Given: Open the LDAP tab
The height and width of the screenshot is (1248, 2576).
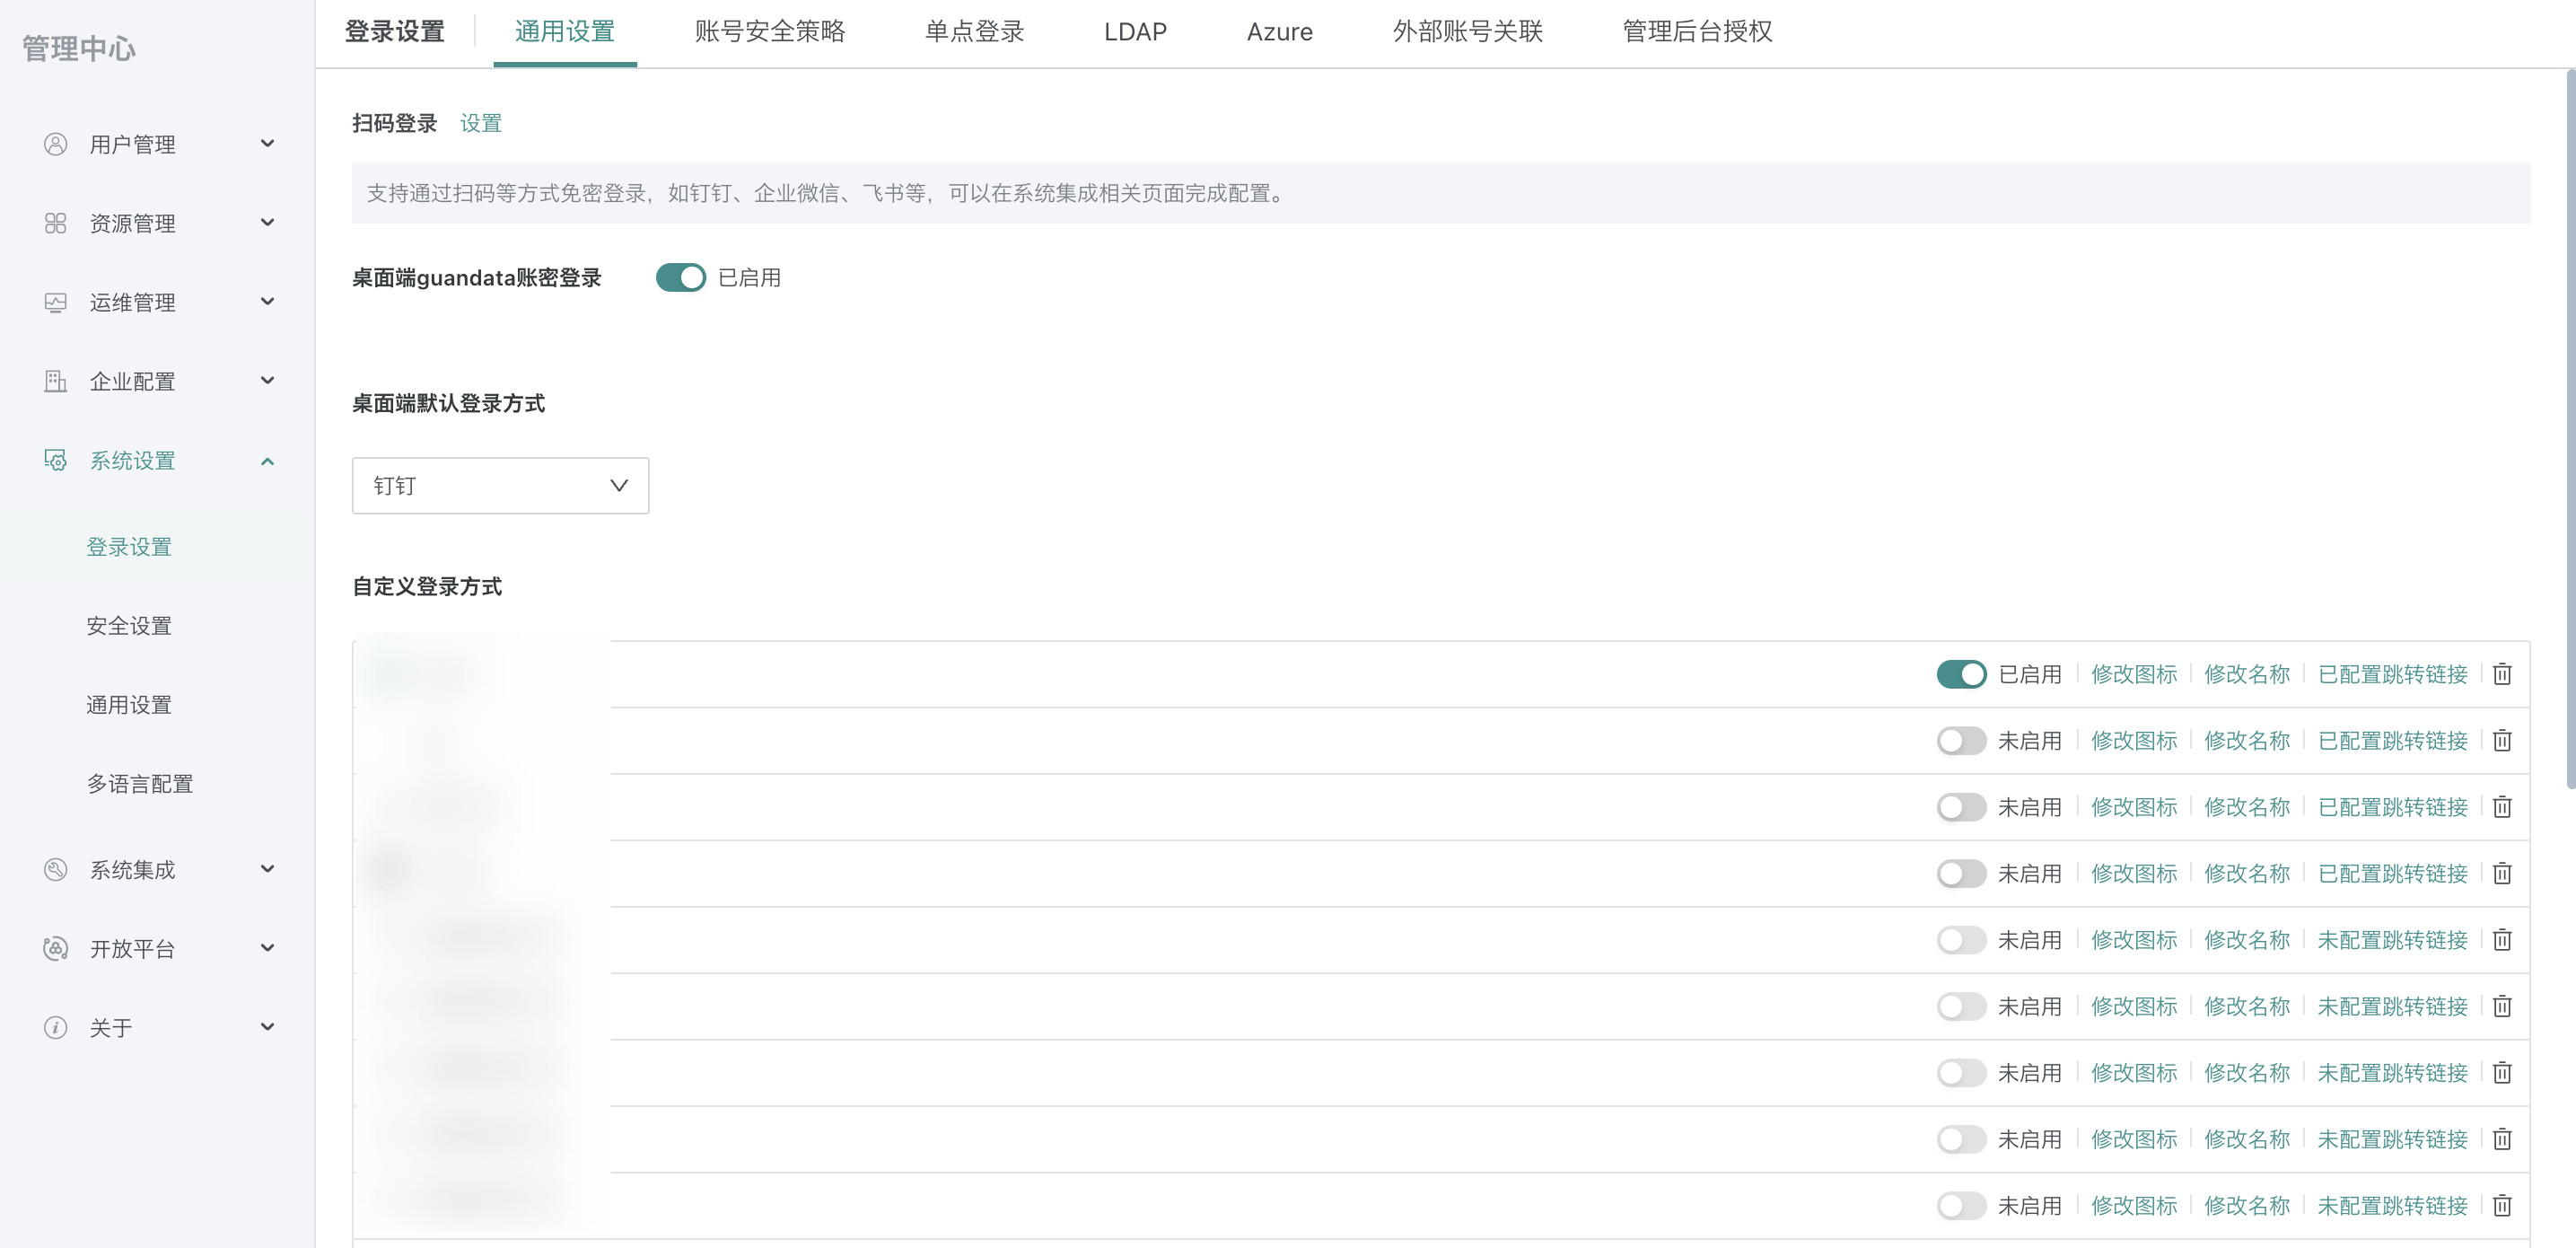Looking at the screenshot, I should click(1135, 32).
